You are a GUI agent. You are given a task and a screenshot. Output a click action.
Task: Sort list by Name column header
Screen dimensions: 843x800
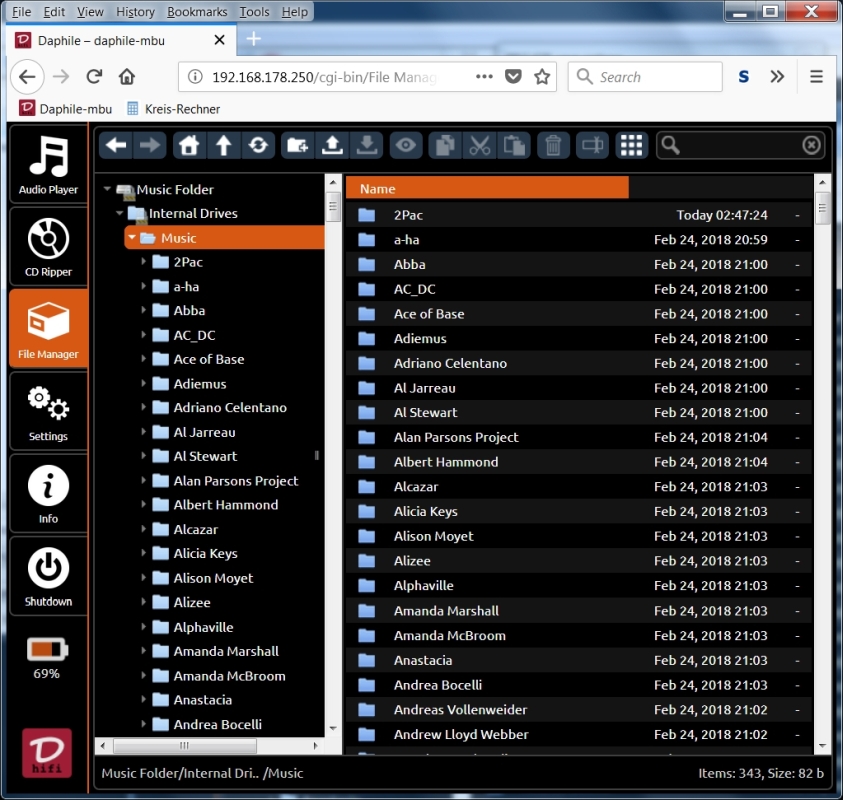click(x=487, y=189)
